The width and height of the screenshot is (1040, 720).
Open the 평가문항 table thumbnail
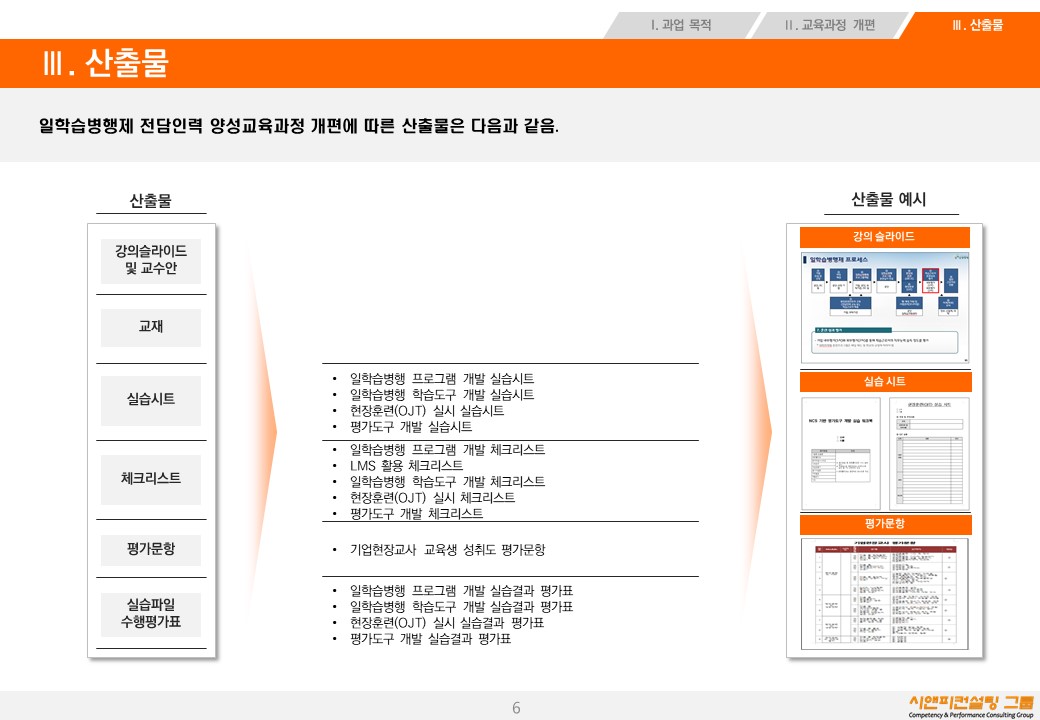(x=884, y=594)
